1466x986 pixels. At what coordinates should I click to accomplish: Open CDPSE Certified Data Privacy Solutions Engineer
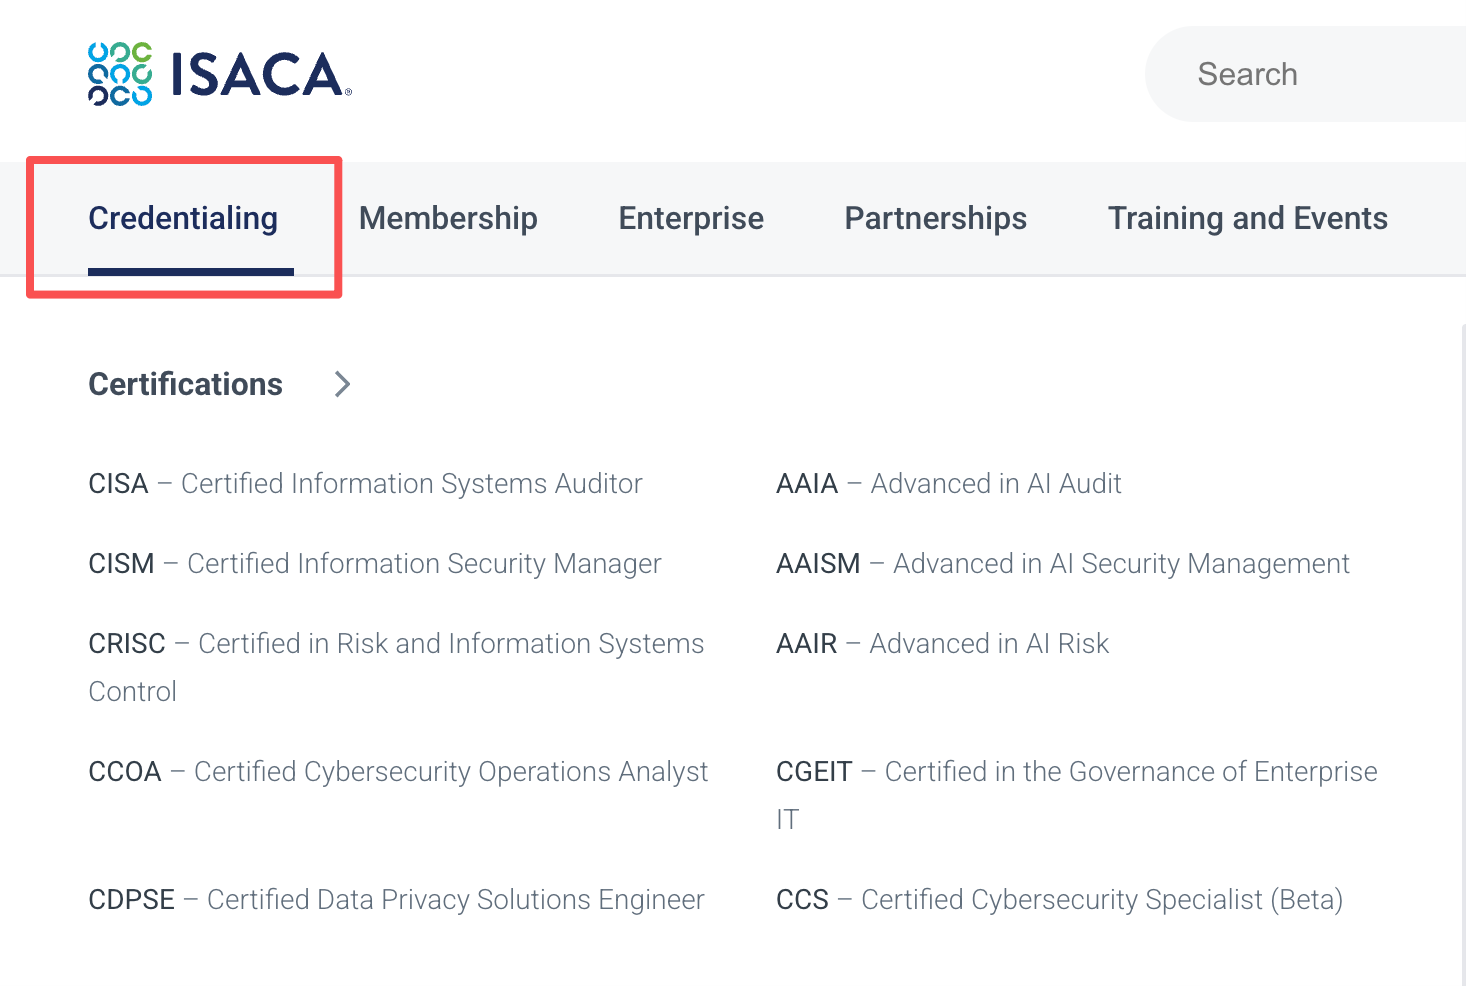coord(396,900)
